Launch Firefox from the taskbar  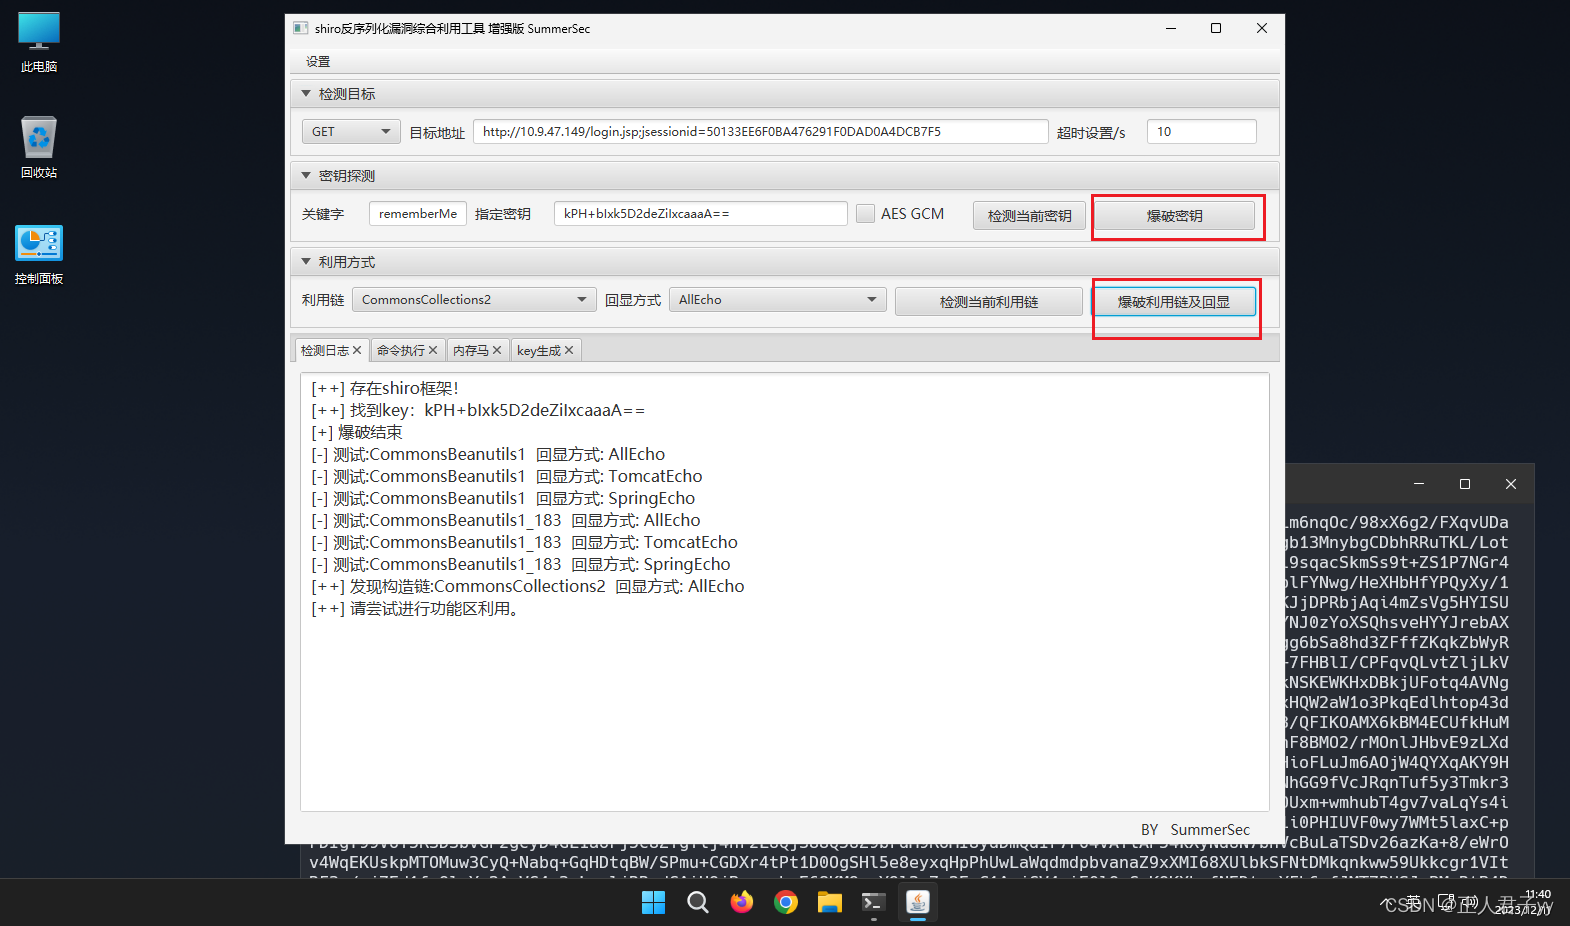tap(742, 902)
